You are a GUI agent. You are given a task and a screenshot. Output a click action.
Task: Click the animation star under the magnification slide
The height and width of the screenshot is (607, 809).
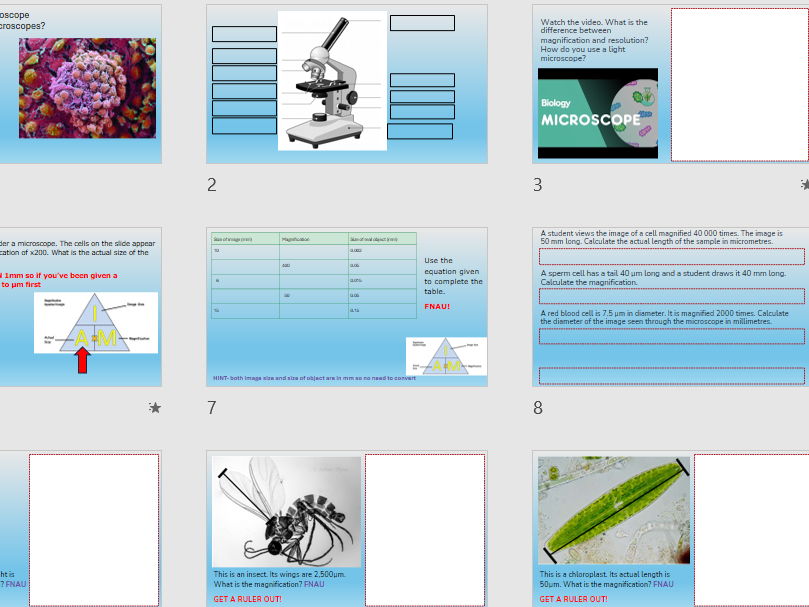(154, 407)
